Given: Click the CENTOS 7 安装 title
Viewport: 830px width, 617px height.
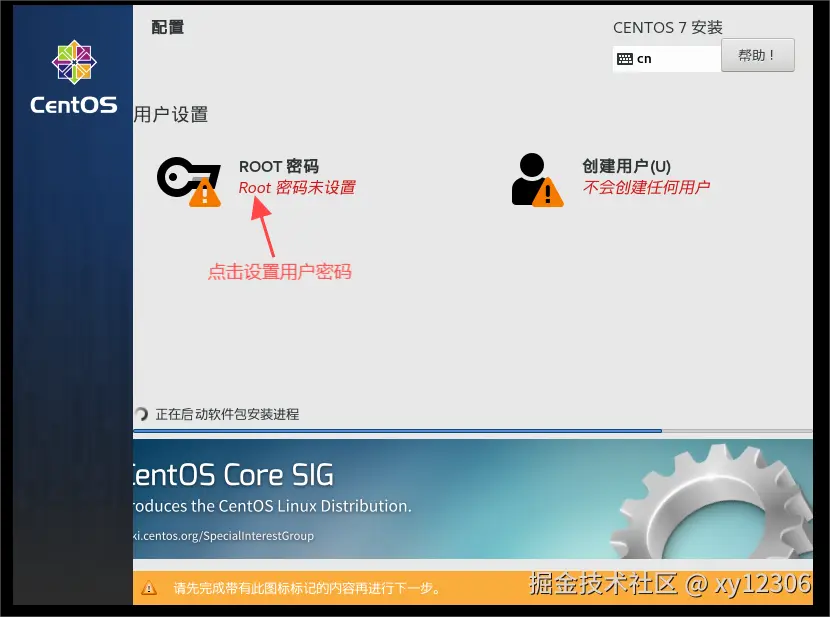Looking at the screenshot, I should point(667,28).
